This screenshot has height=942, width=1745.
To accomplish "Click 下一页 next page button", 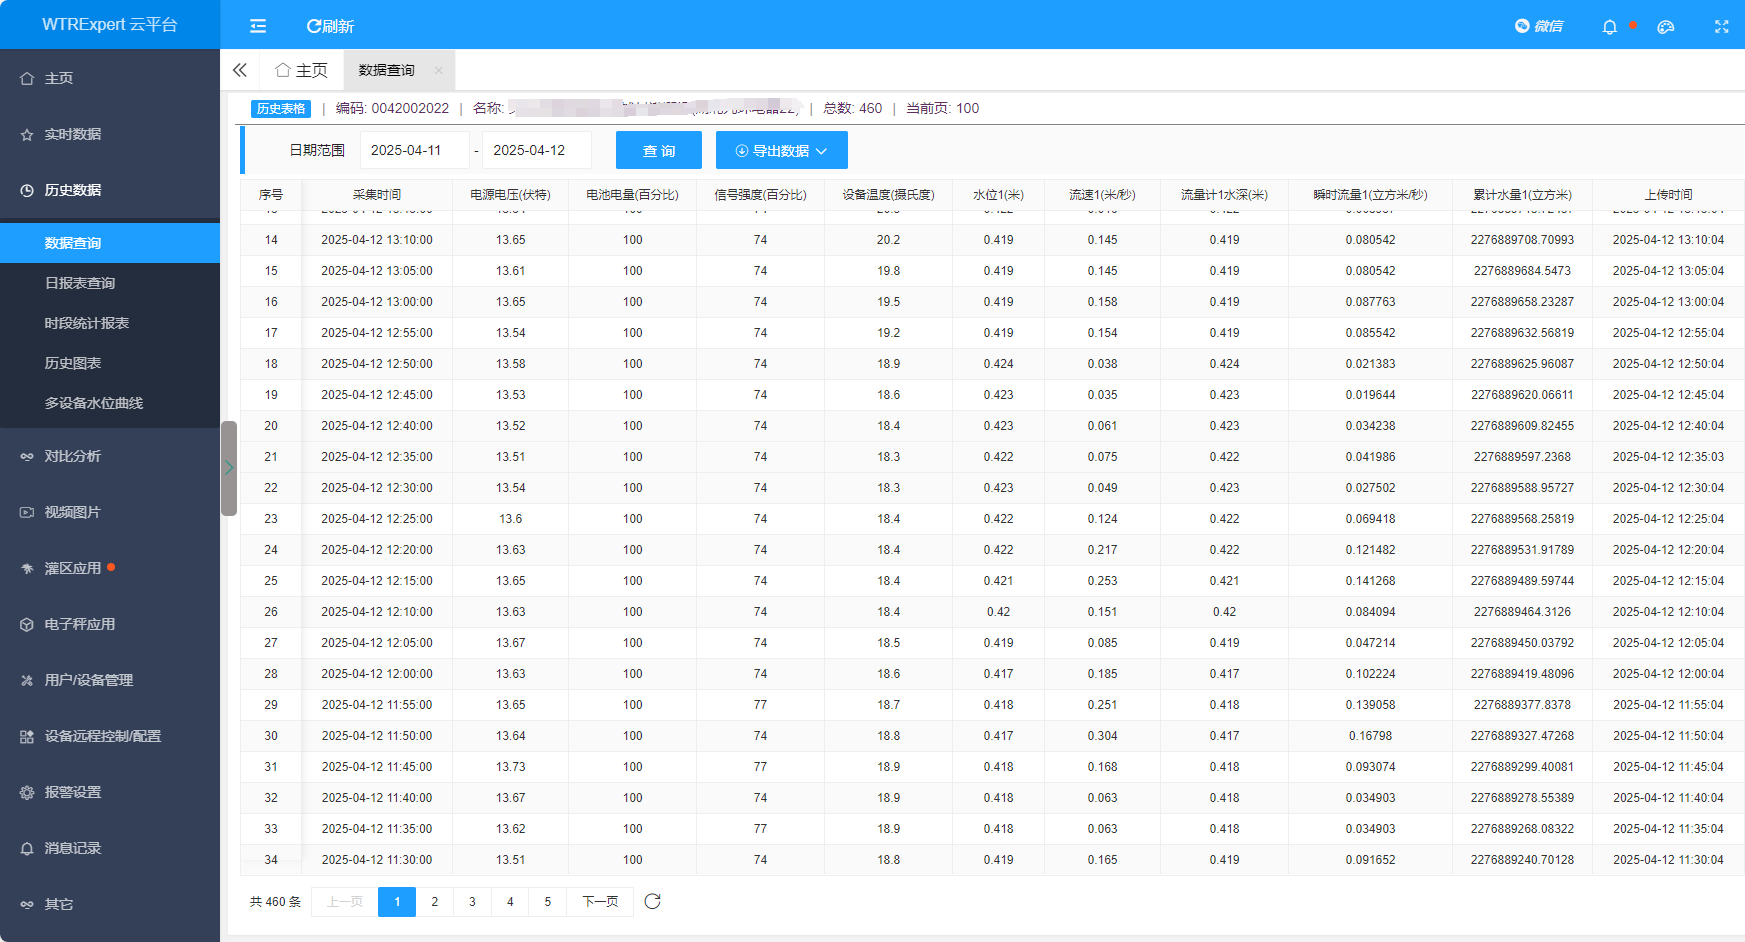I will click(x=600, y=902).
